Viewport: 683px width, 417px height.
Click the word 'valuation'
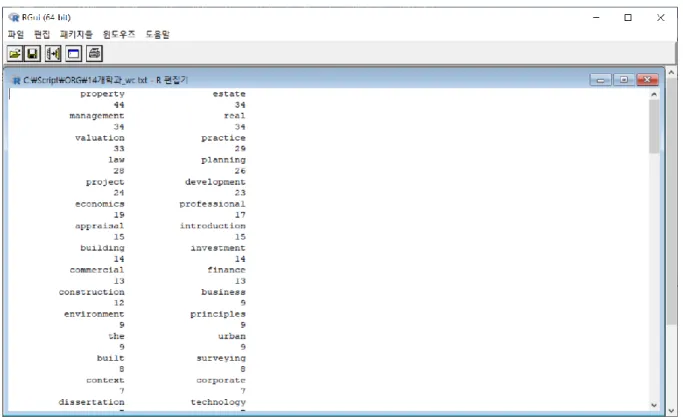100,138
